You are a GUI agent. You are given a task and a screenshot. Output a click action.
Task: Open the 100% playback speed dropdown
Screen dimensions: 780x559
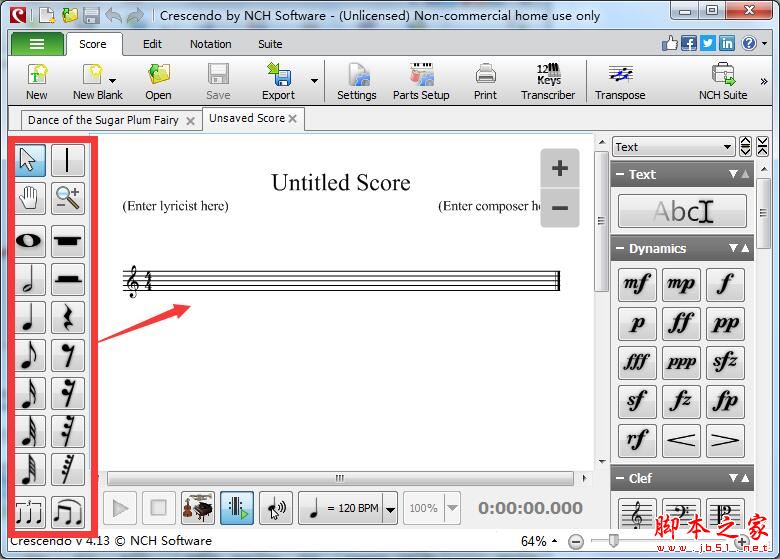tap(452, 508)
